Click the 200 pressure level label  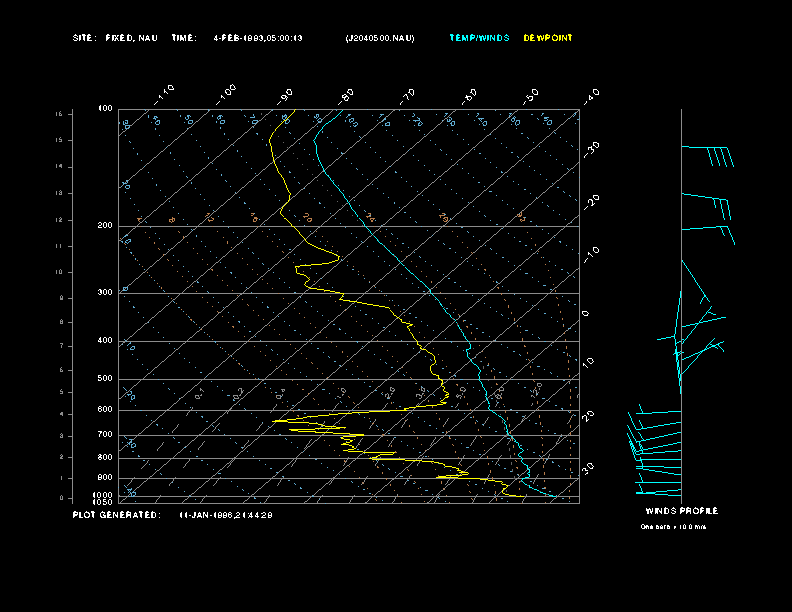click(104, 226)
